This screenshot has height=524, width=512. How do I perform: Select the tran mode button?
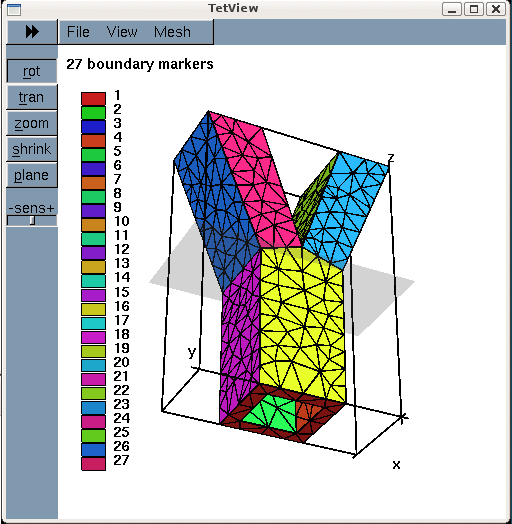pyautogui.click(x=32, y=97)
